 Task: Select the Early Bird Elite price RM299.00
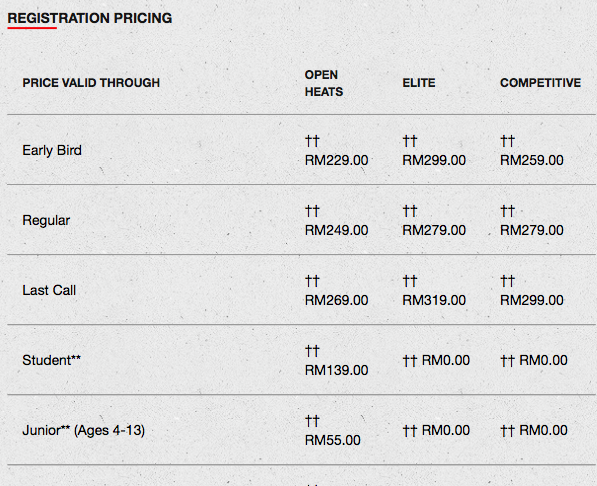[434, 160]
